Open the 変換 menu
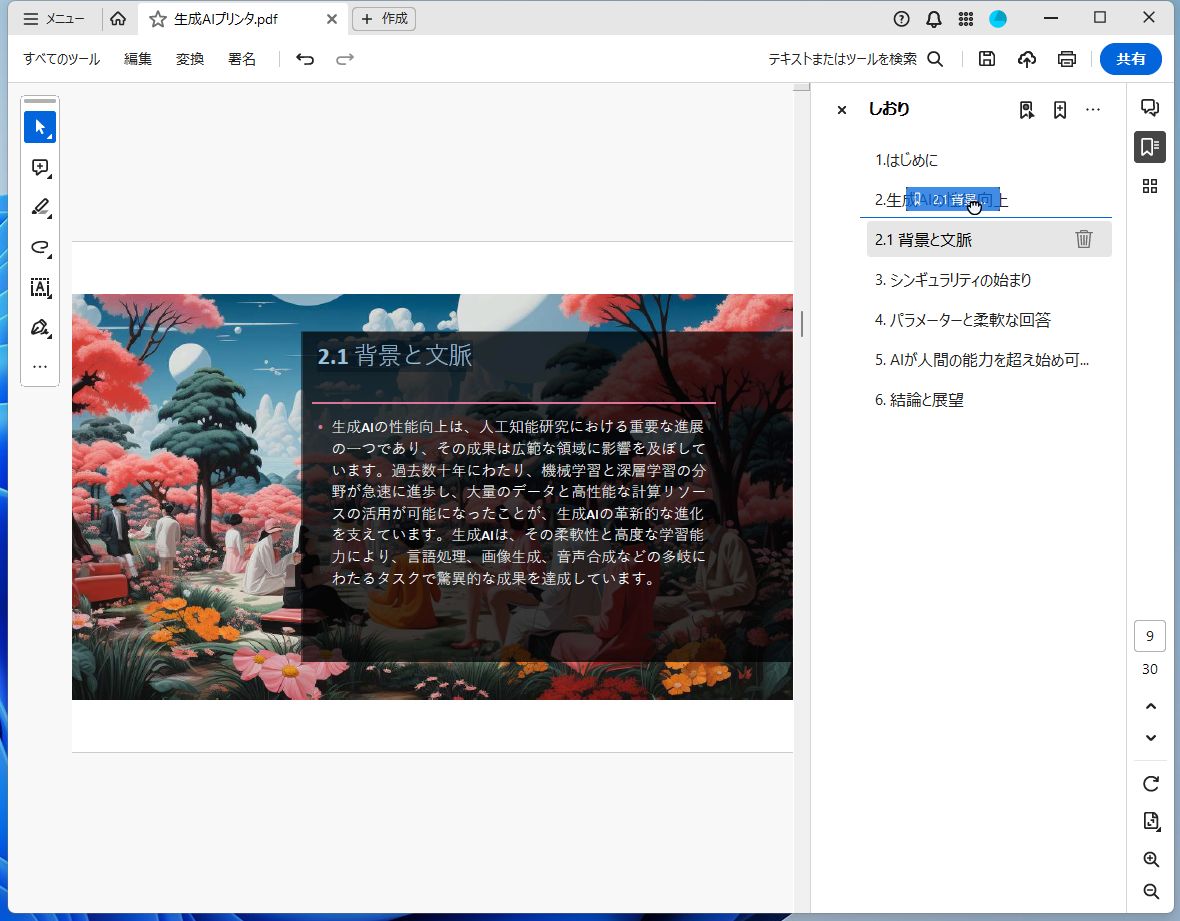Viewport: 1180px width, 921px height. tap(190, 59)
